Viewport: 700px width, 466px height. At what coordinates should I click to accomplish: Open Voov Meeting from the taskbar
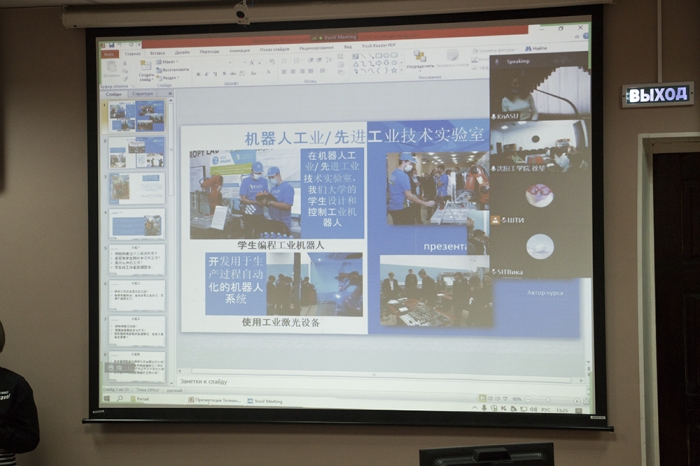266,401
